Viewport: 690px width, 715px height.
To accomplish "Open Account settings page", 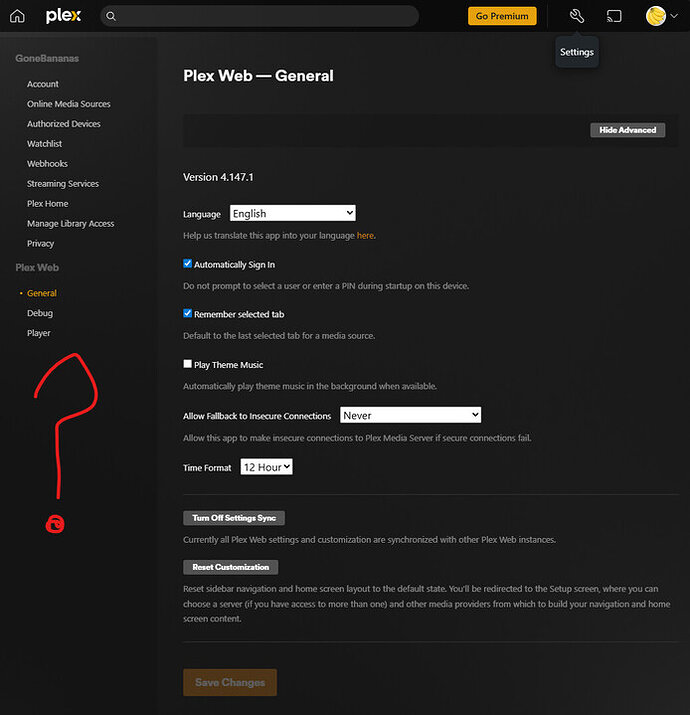I will point(43,84).
